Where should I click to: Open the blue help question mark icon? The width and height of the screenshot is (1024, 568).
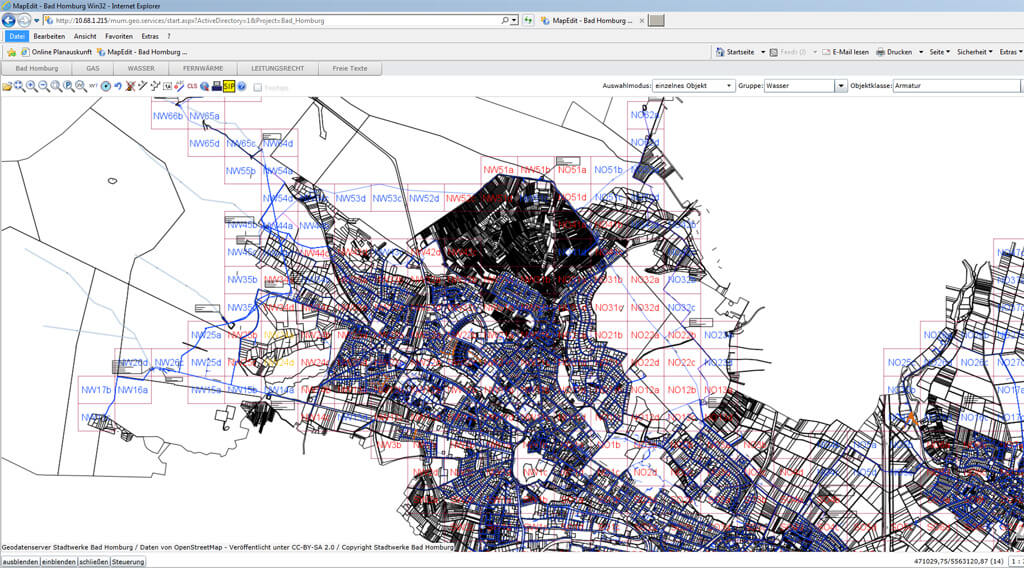coord(242,86)
